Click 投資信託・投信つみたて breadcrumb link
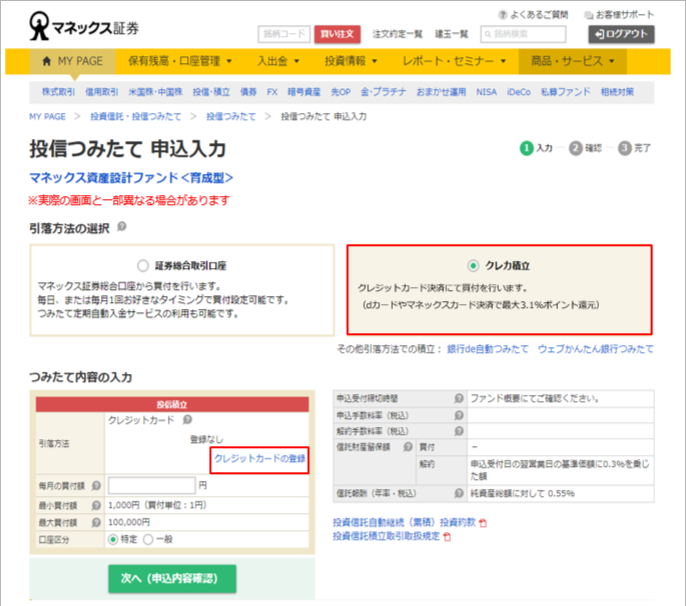Image resolution: width=686 pixels, height=606 pixels. click(x=136, y=117)
